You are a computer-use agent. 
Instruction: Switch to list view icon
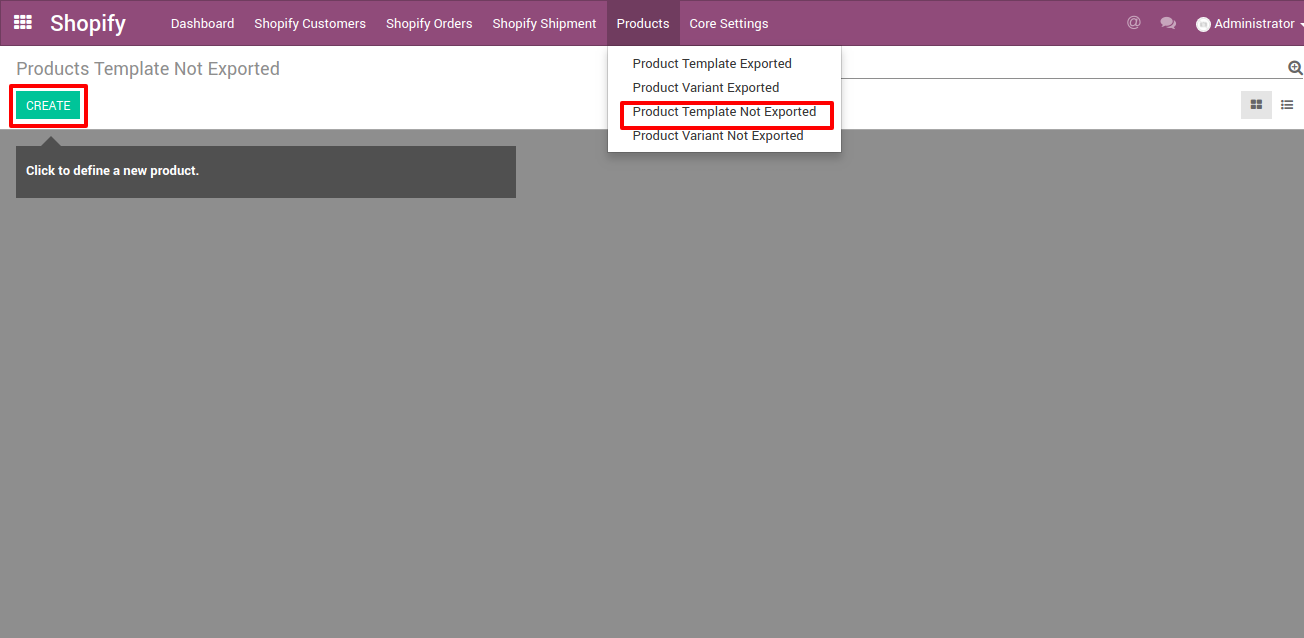click(x=1287, y=105)
